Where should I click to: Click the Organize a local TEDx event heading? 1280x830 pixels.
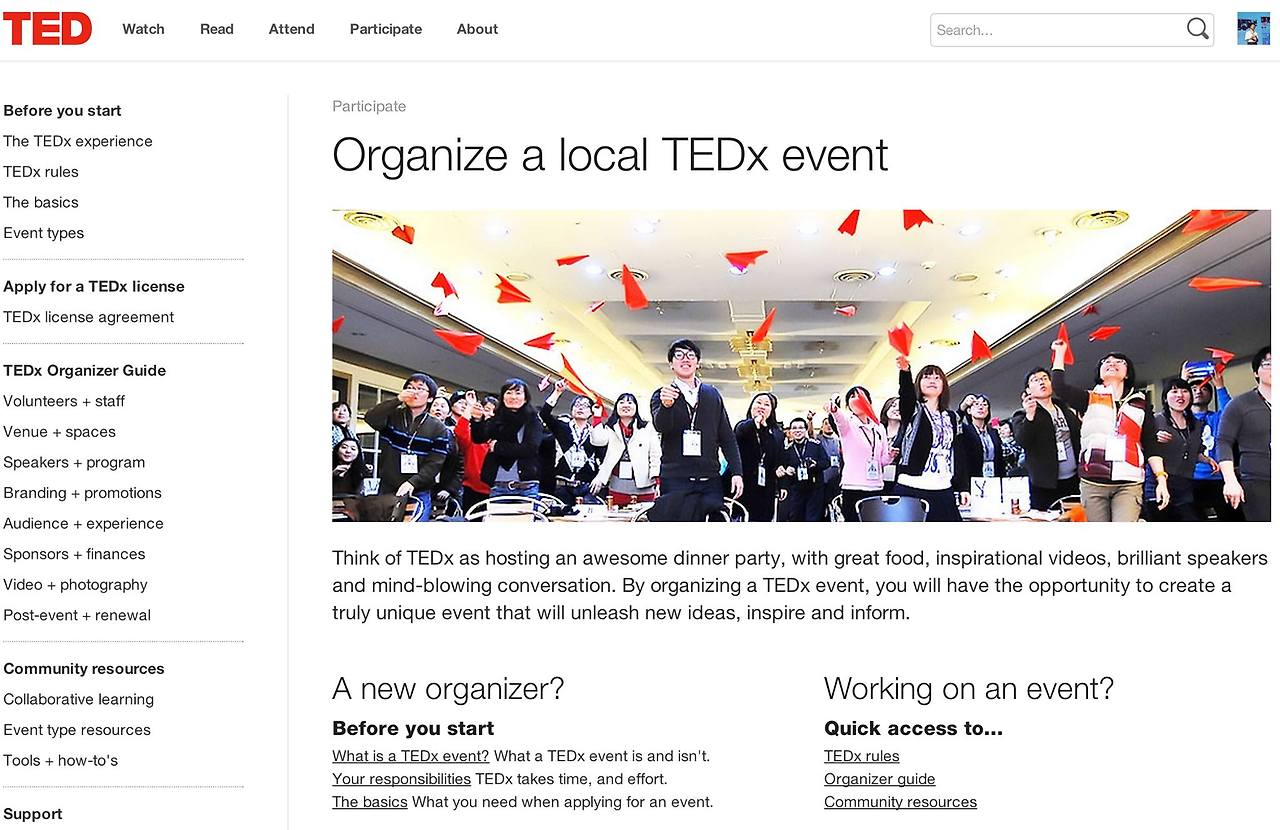[610, 156]
